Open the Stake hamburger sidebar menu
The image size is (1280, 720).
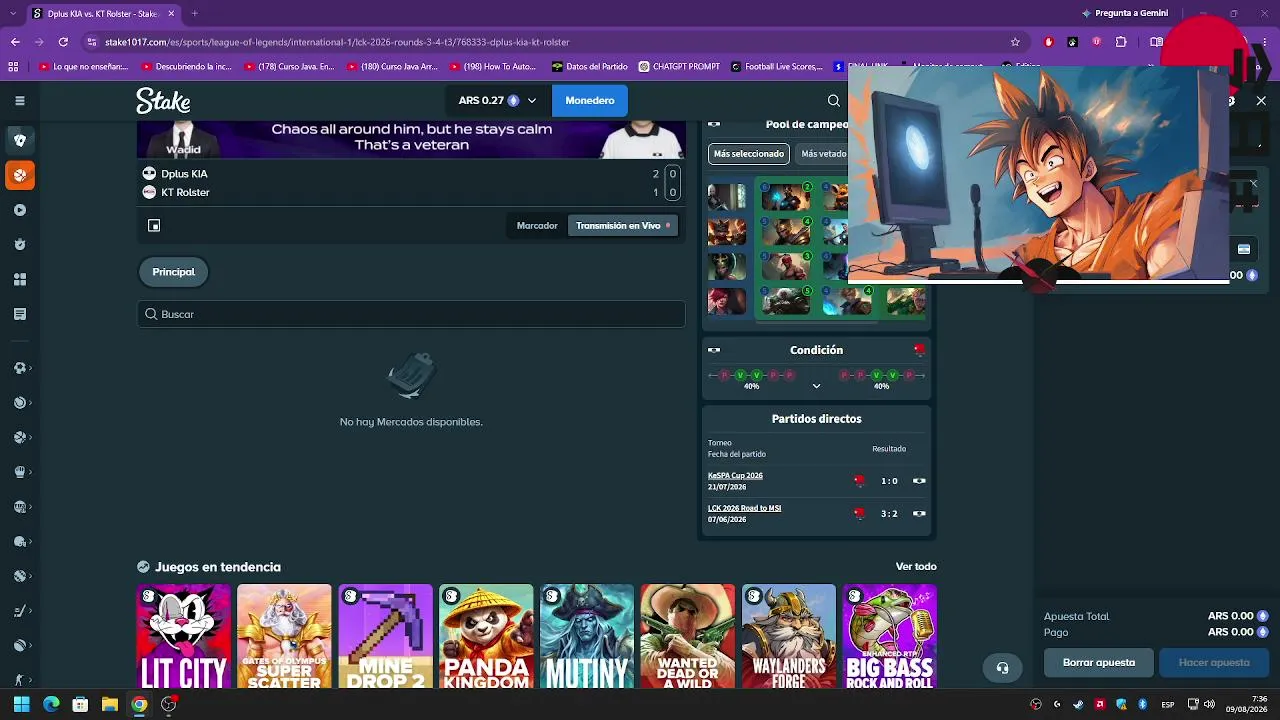tap(19, 100)
